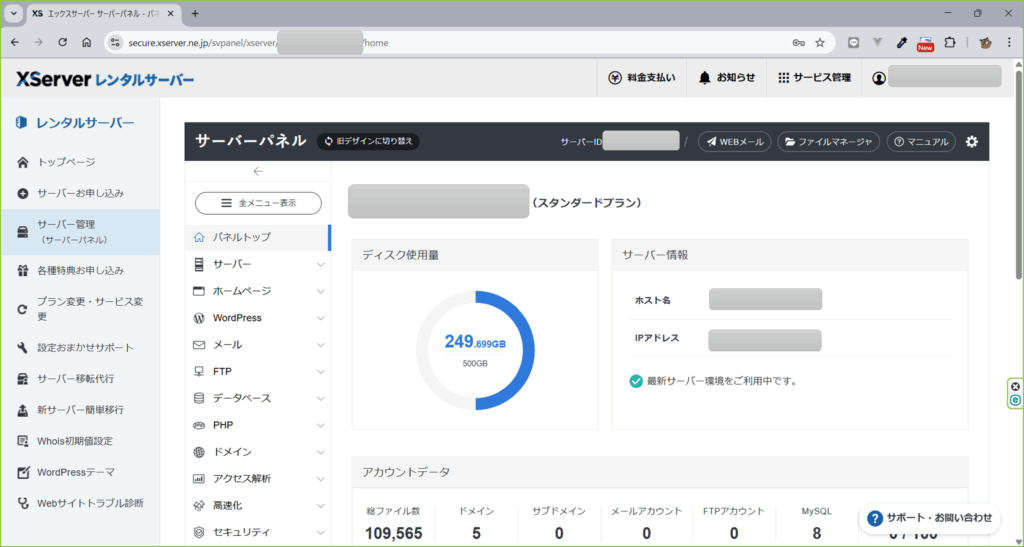
Task: Expand the 高速化 menu chevron
Action: click(321, 505)
